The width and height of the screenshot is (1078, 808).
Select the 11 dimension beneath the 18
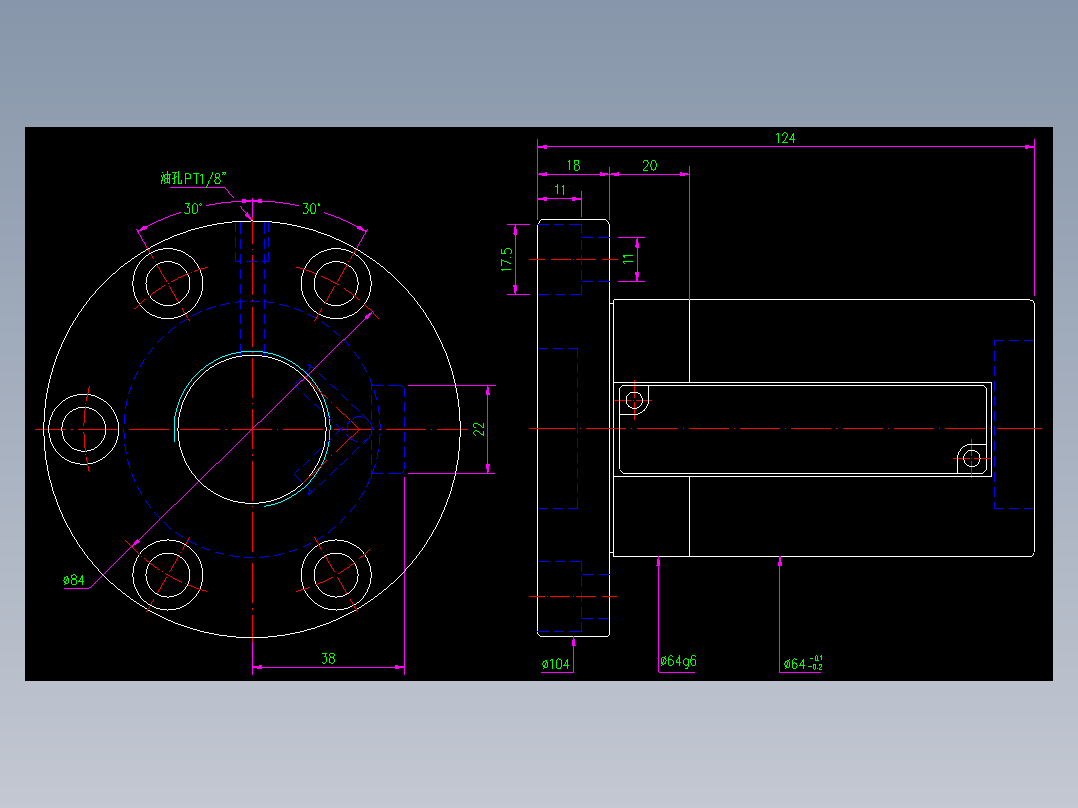click(560, 190)
